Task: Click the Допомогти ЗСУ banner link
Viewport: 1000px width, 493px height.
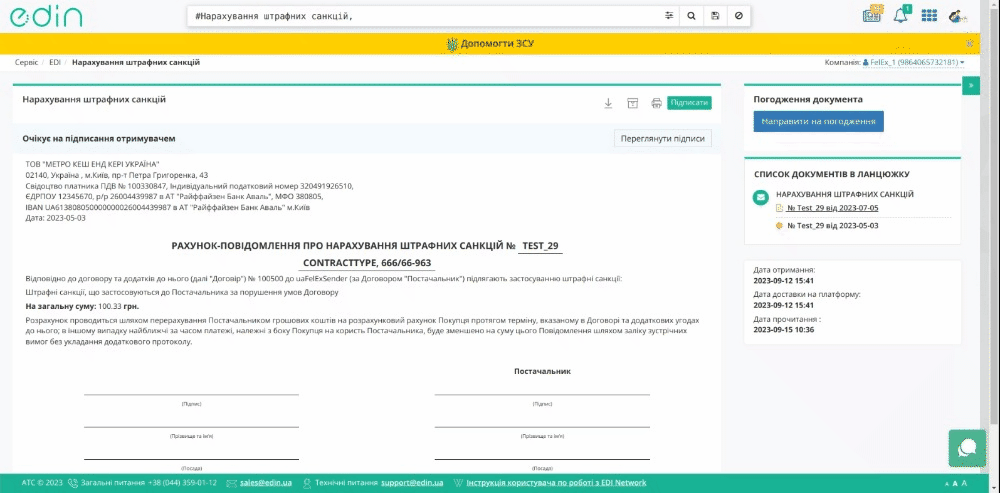Action: click(x=490, y=43)
